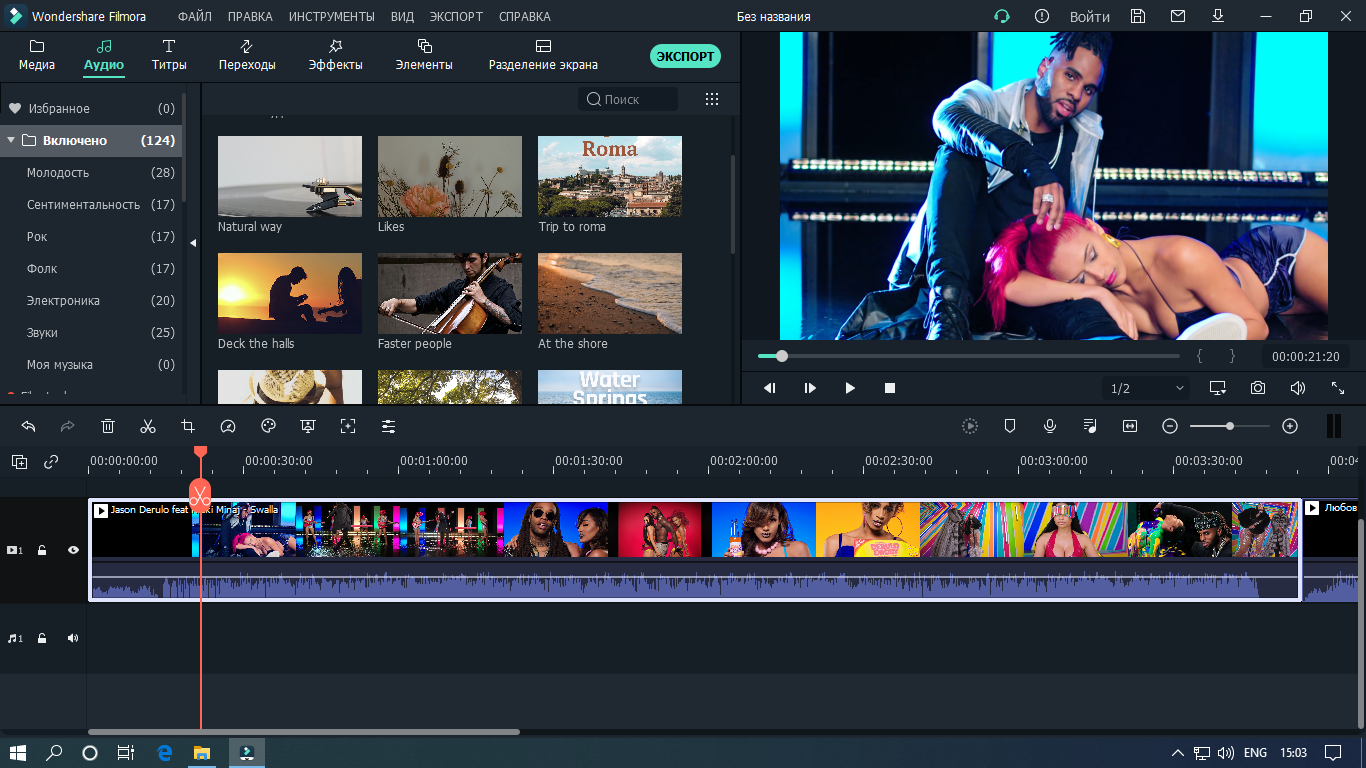The width and height of the screenshot is (1366, 768).
Task: Select the Faster people audio thumbnail
Action: (x=450, y=293)
